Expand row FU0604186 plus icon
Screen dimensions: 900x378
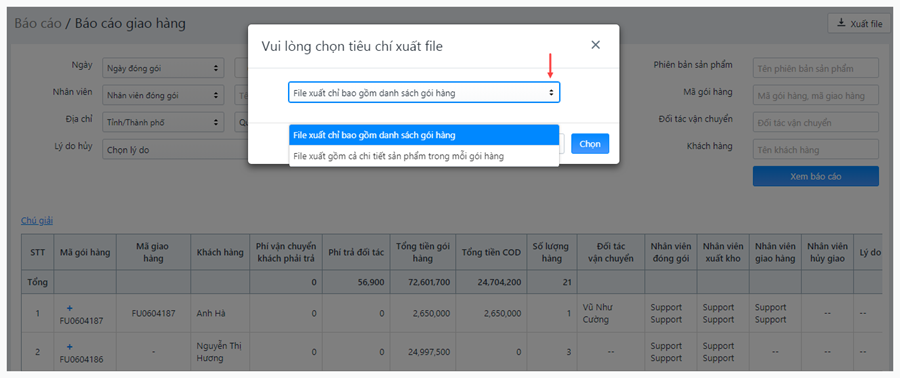click(69, 346)
